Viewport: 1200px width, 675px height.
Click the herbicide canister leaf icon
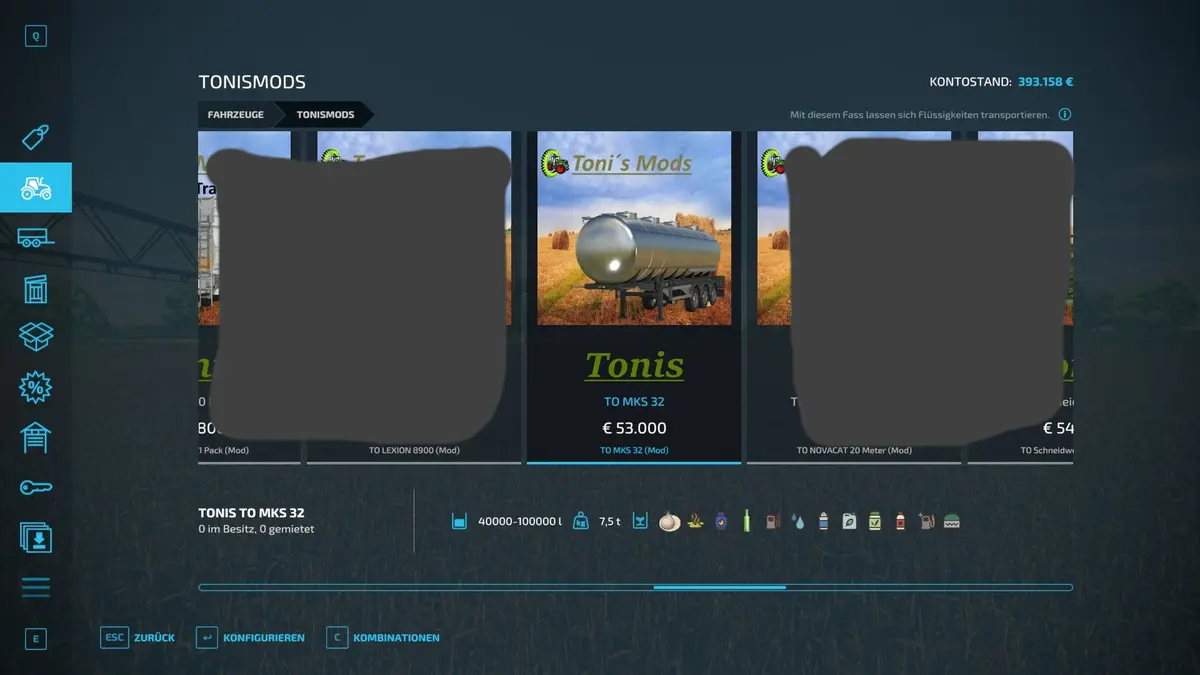click(x=849, y=521)
